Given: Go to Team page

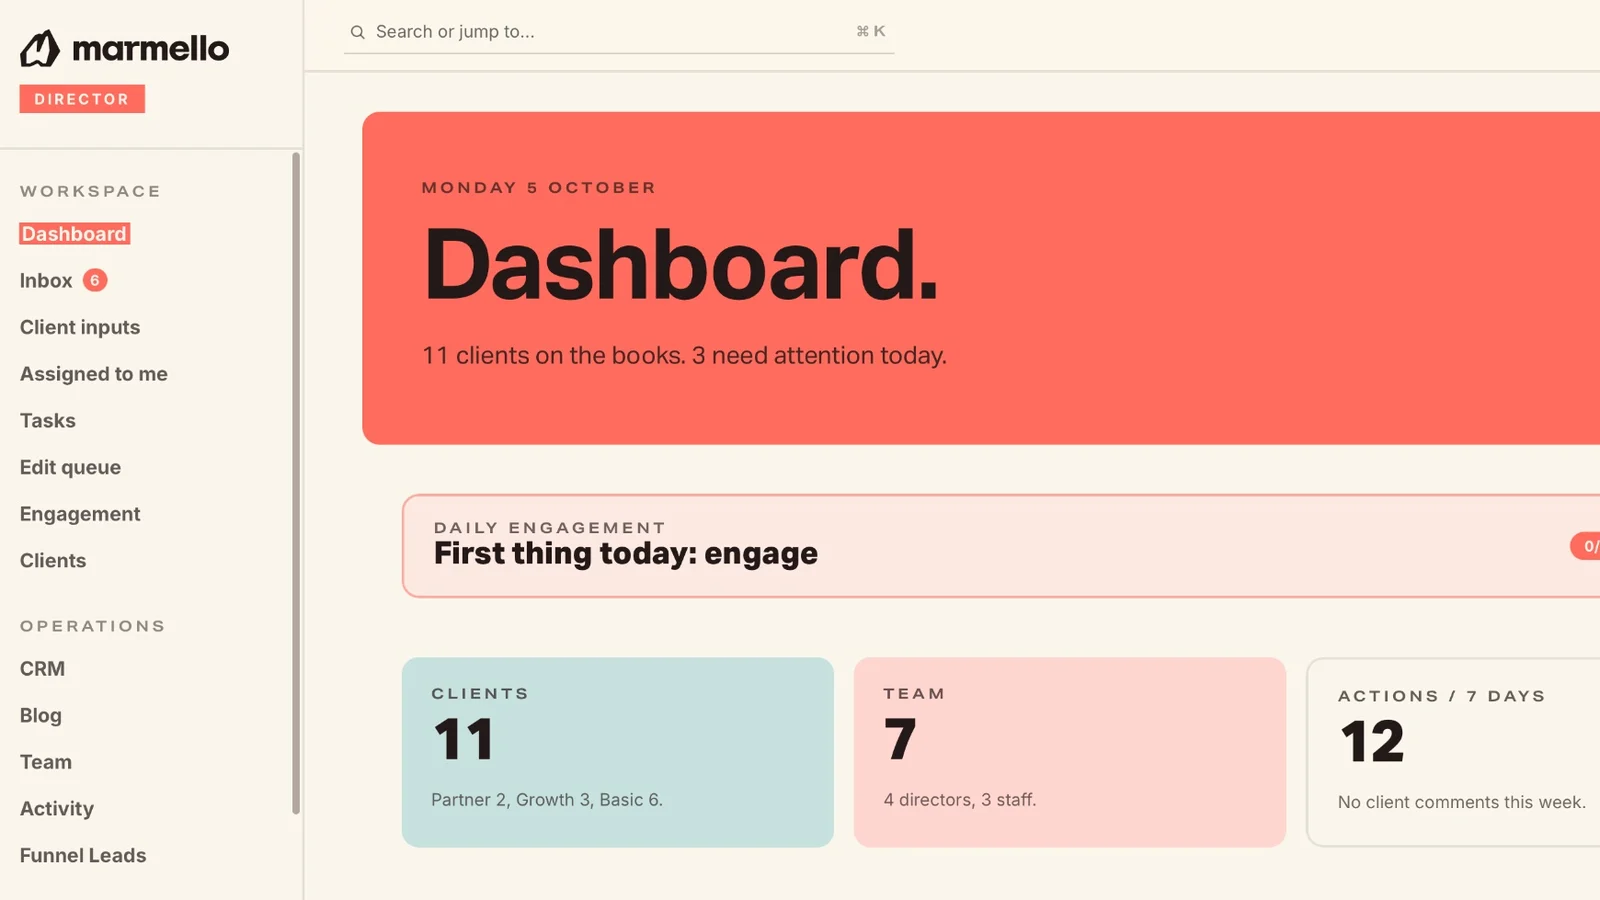Looking at the screenshot, I should point(46,762).
